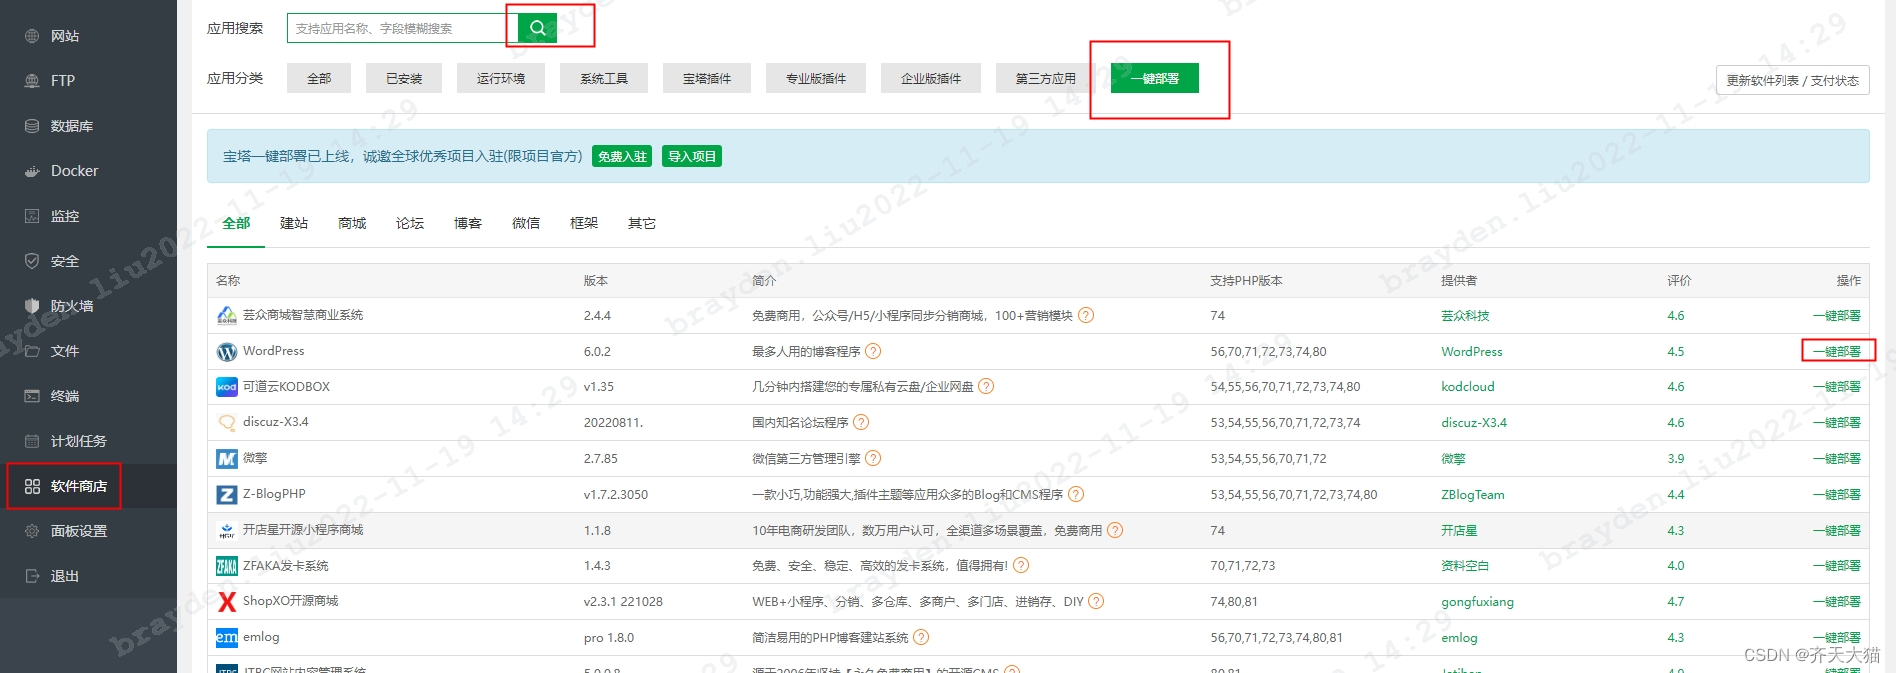Screen dimensions: 1896x673
Task: Select the 已安装 category
Action: pyautogui.click(x=404, y=78)
